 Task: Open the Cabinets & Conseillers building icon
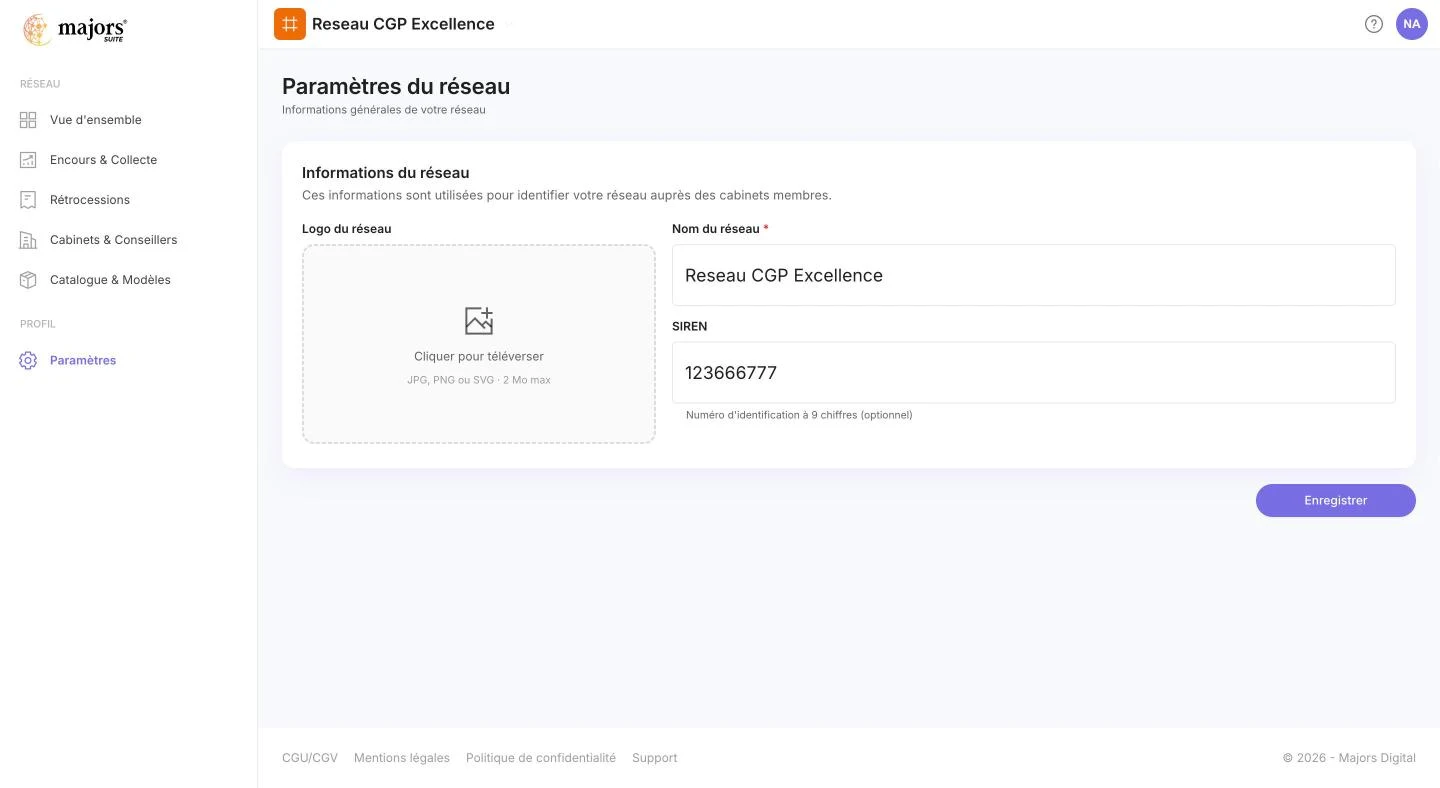click(x=28, y=240)
